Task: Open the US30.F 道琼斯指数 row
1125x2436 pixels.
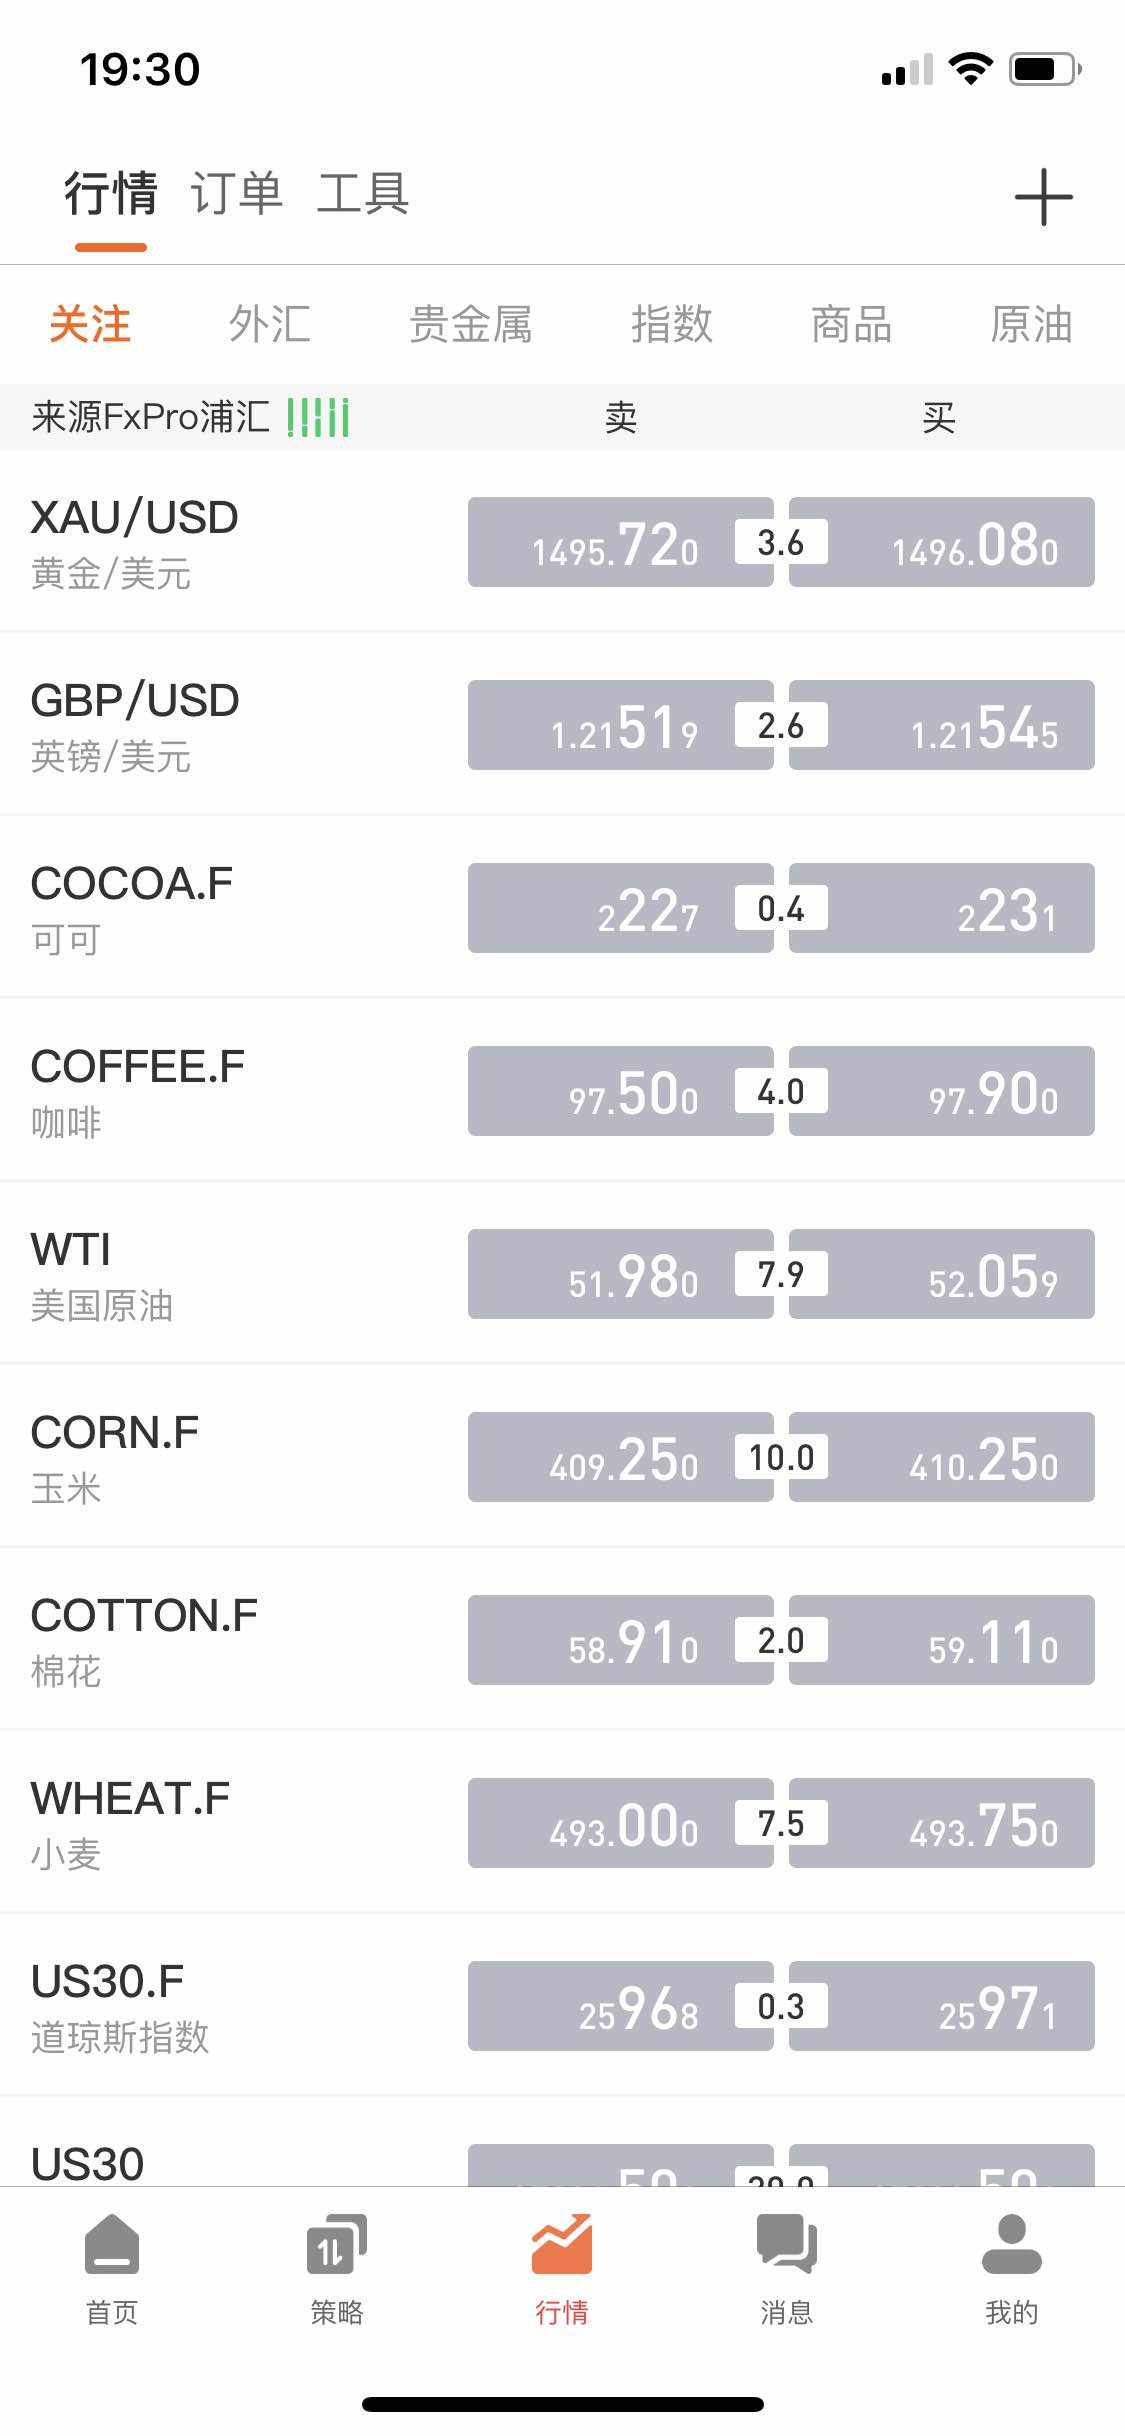Action: [x=200, y=2006]
